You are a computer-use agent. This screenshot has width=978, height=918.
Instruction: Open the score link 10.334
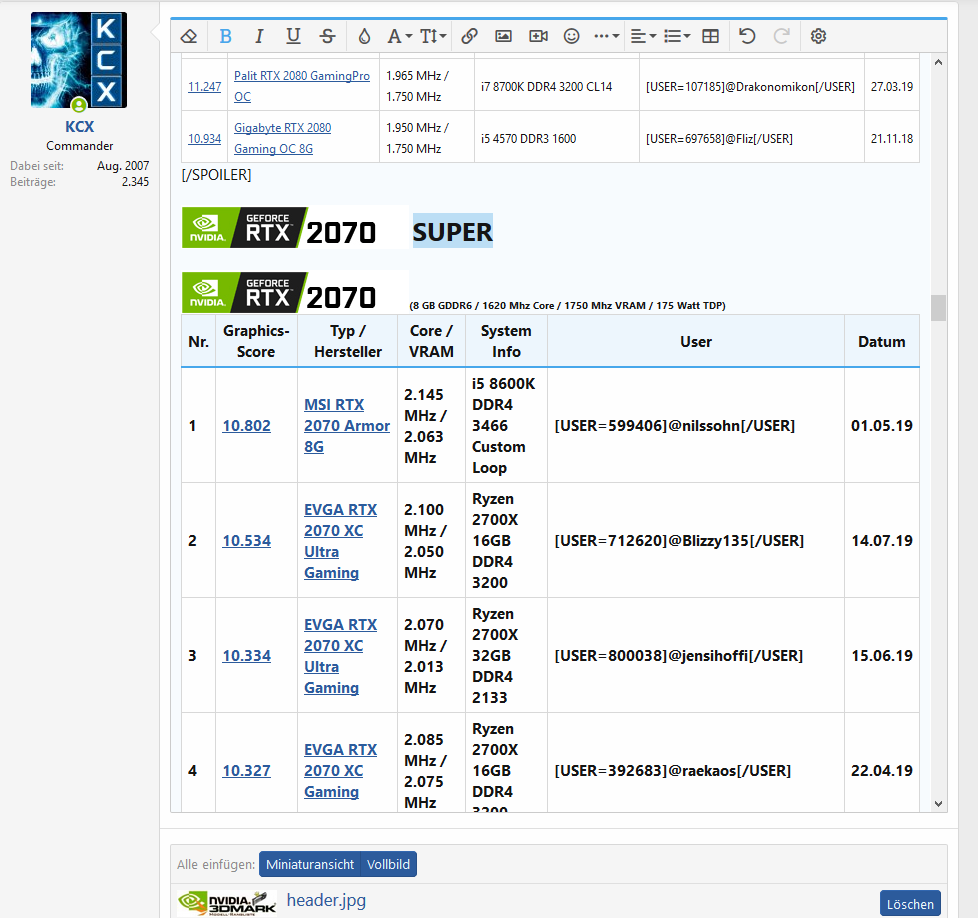(246, 656)
